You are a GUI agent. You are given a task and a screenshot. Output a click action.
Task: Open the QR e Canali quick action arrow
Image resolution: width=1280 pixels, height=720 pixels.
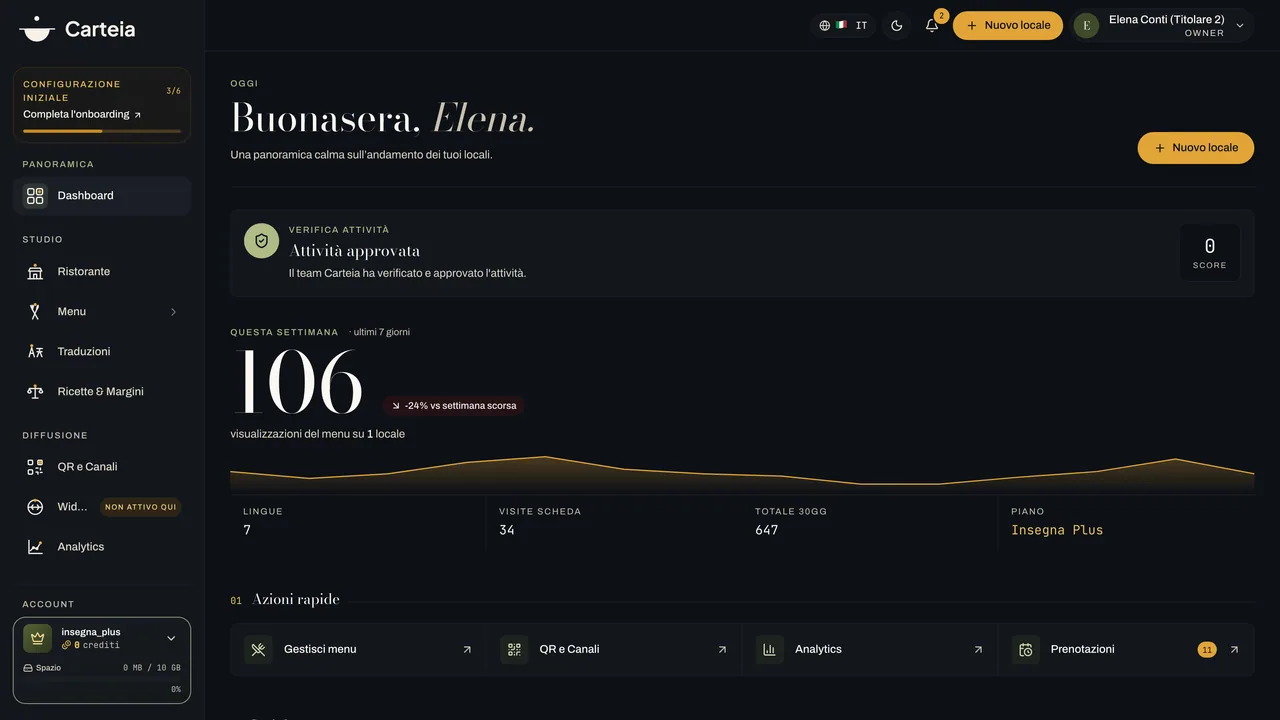pyautogui.click(x=722, y=650)
